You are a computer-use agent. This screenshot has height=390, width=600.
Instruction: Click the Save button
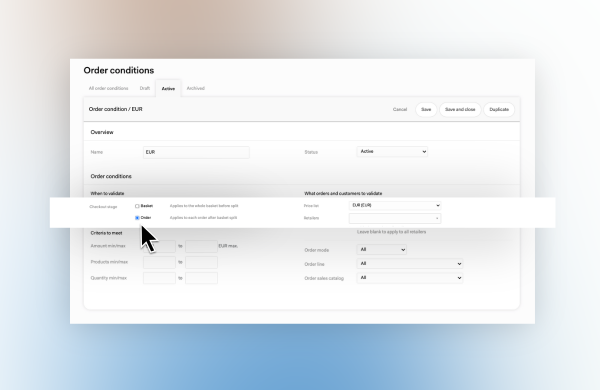426,109
